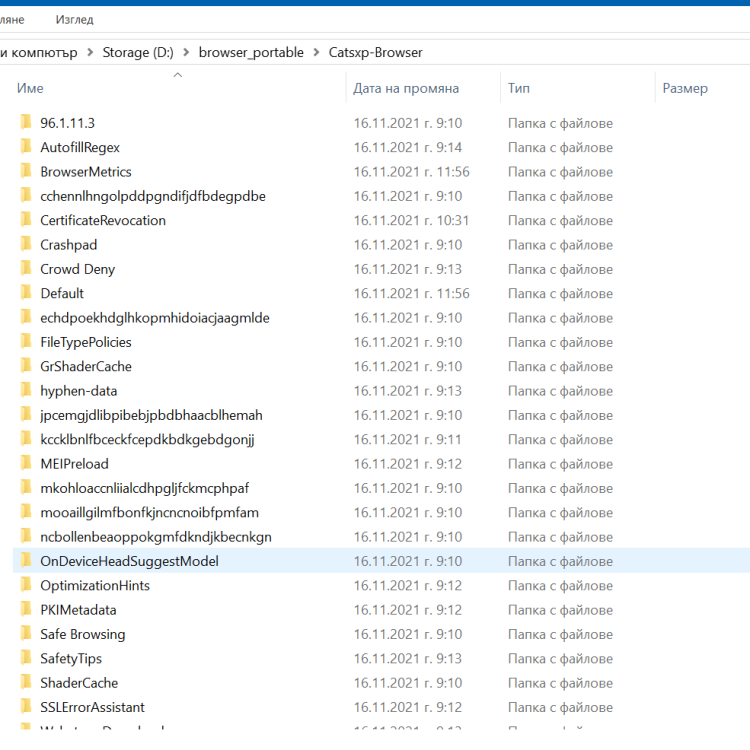Viewport: 750px width, 750px height.
Task: Click Папка с файлове type of Default
Action: coord(560,293)
